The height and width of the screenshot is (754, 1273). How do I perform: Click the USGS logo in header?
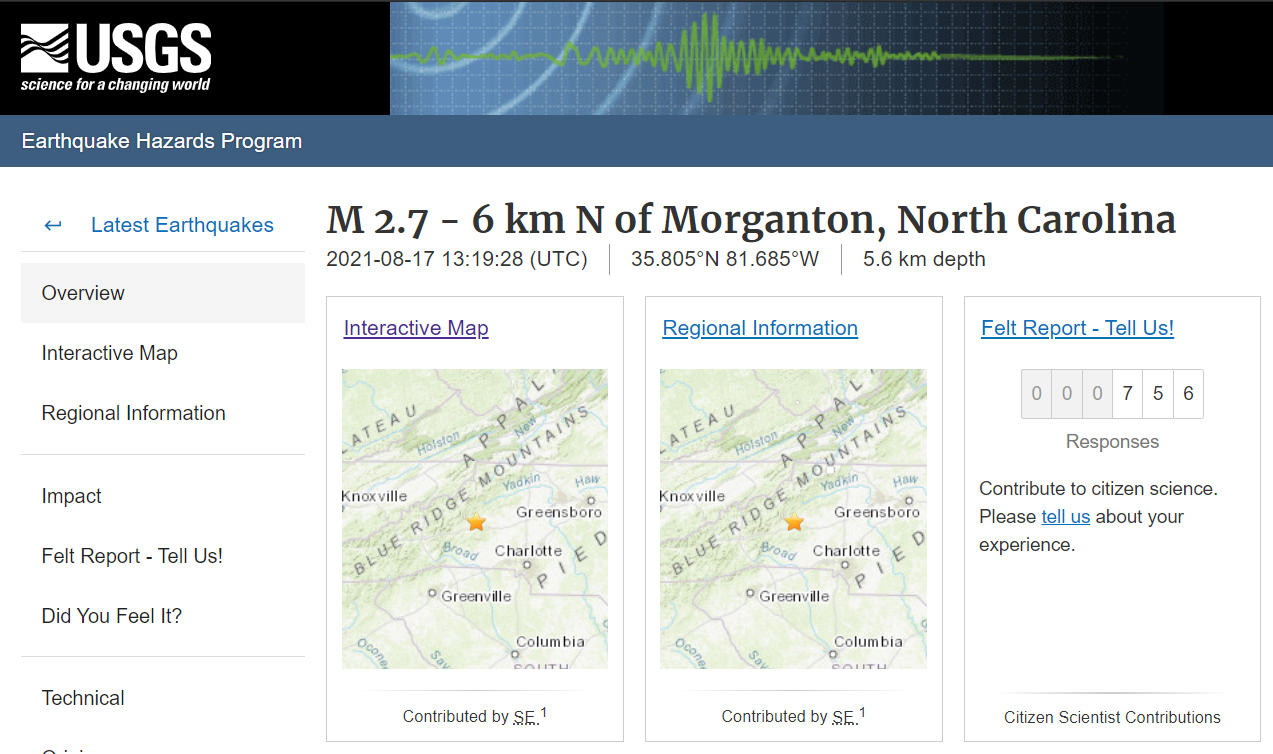pyautogui.click(x=116, y=57)
